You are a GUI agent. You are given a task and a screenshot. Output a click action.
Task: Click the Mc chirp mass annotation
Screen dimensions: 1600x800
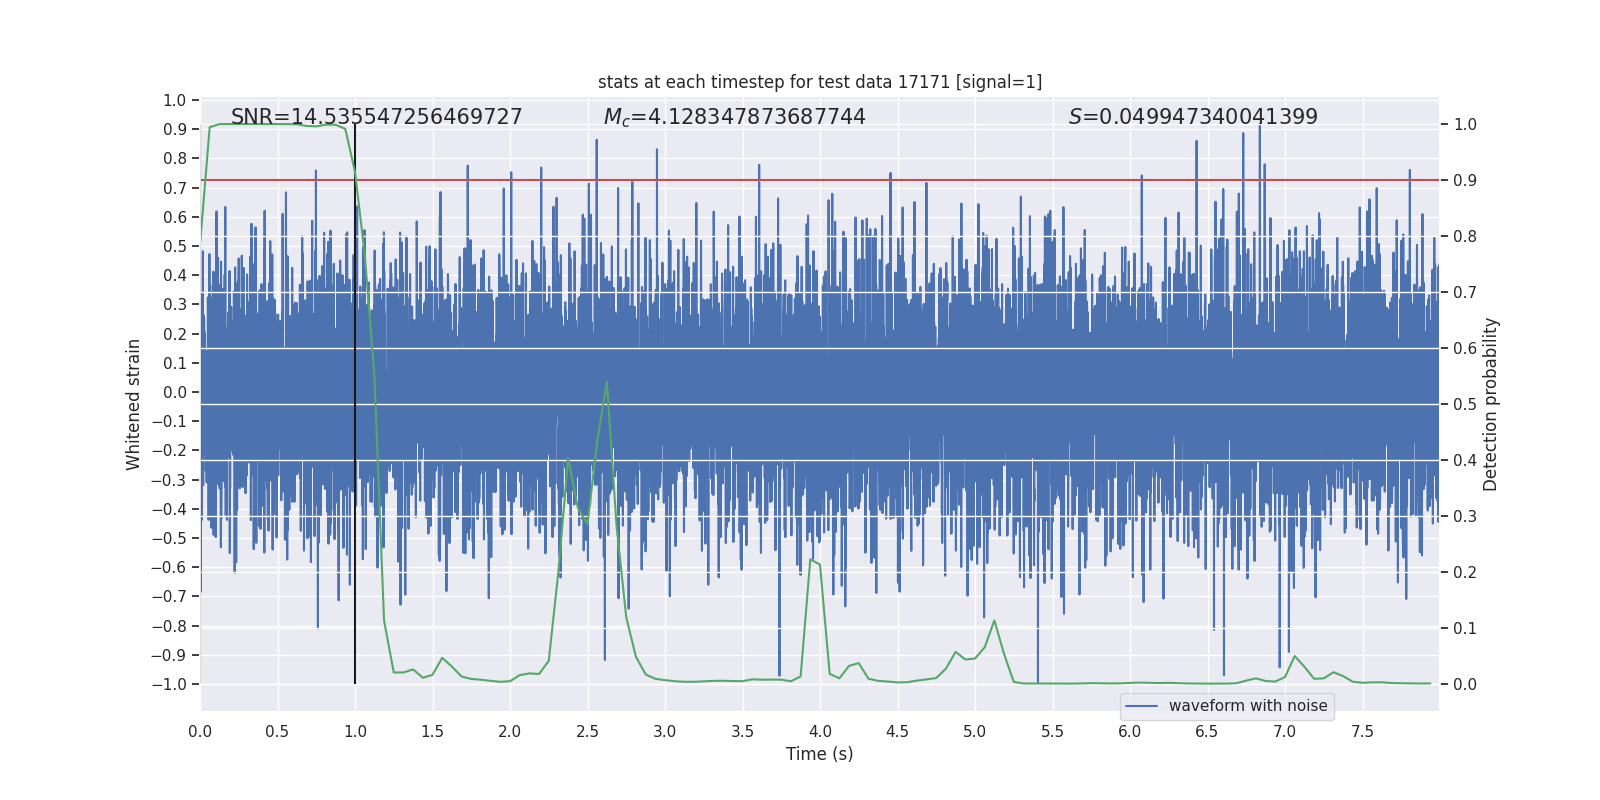pos(734,117)
